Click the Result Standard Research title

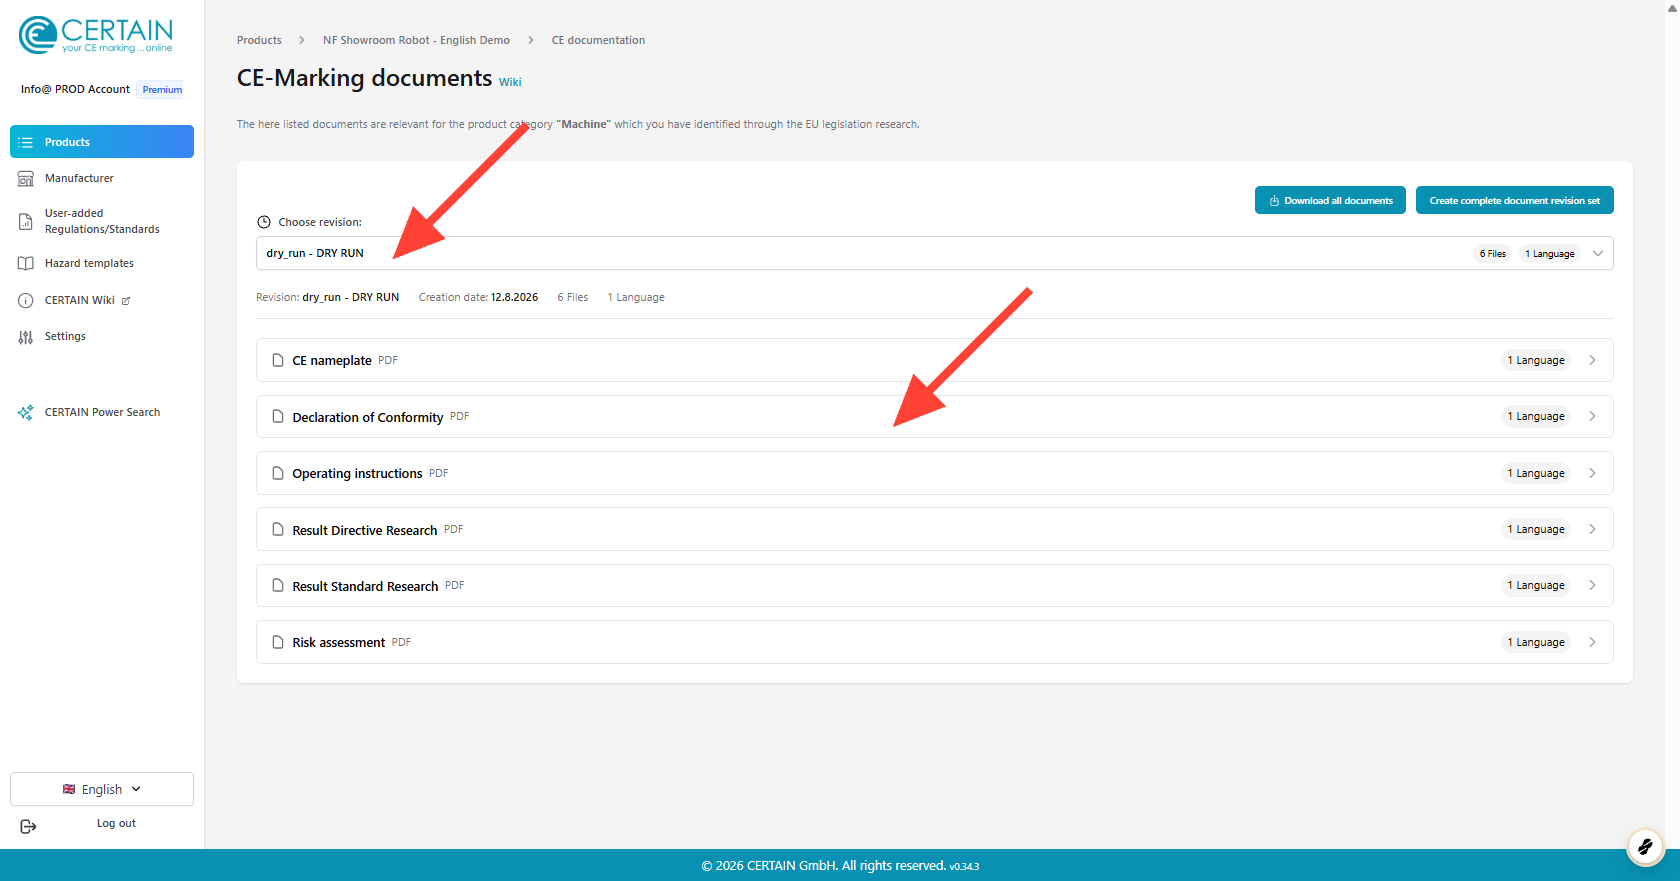[x=365, y=586]
